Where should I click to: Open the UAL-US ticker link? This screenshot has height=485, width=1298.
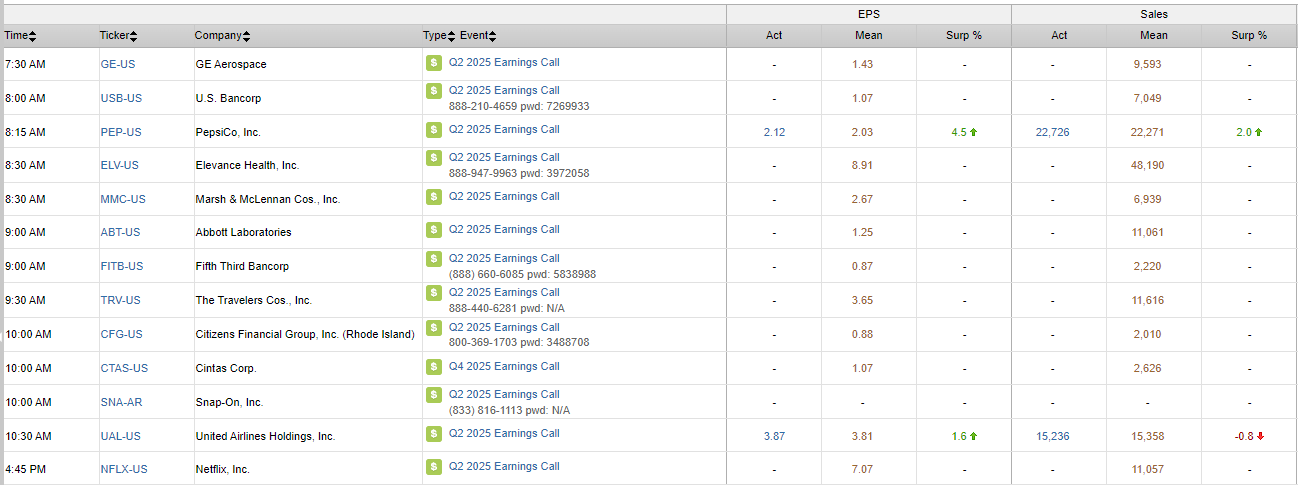(x=121, y=437)
